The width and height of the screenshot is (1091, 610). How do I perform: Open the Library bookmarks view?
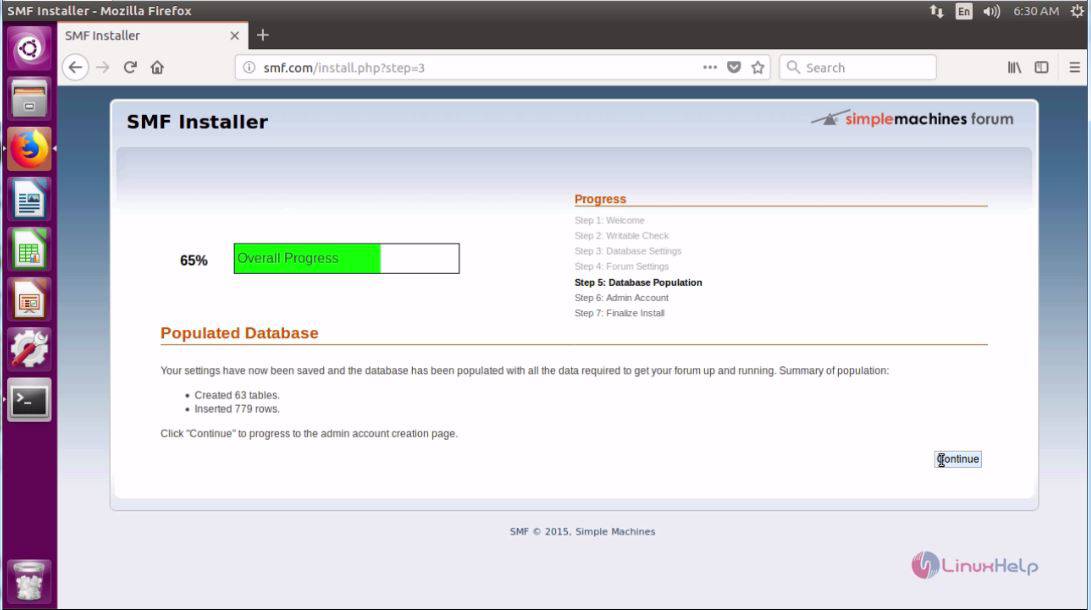[1014, 67]
